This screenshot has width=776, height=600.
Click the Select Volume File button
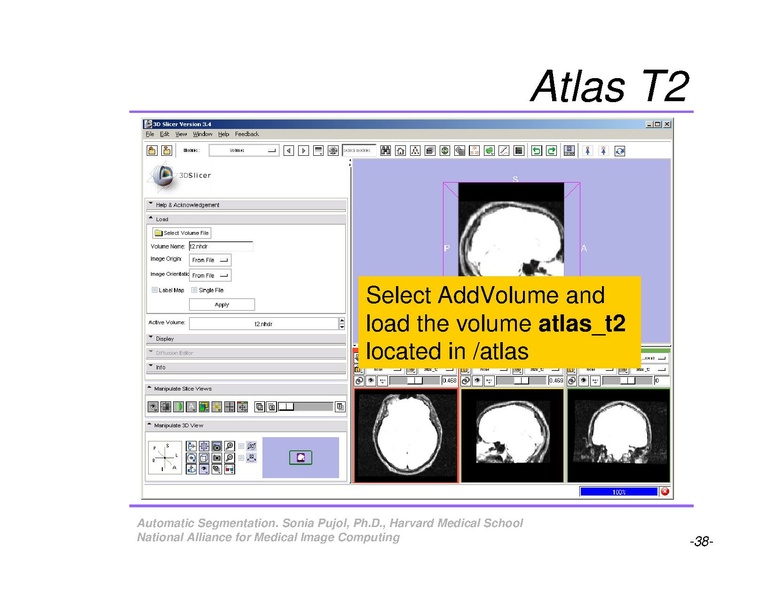click(182, 233)
